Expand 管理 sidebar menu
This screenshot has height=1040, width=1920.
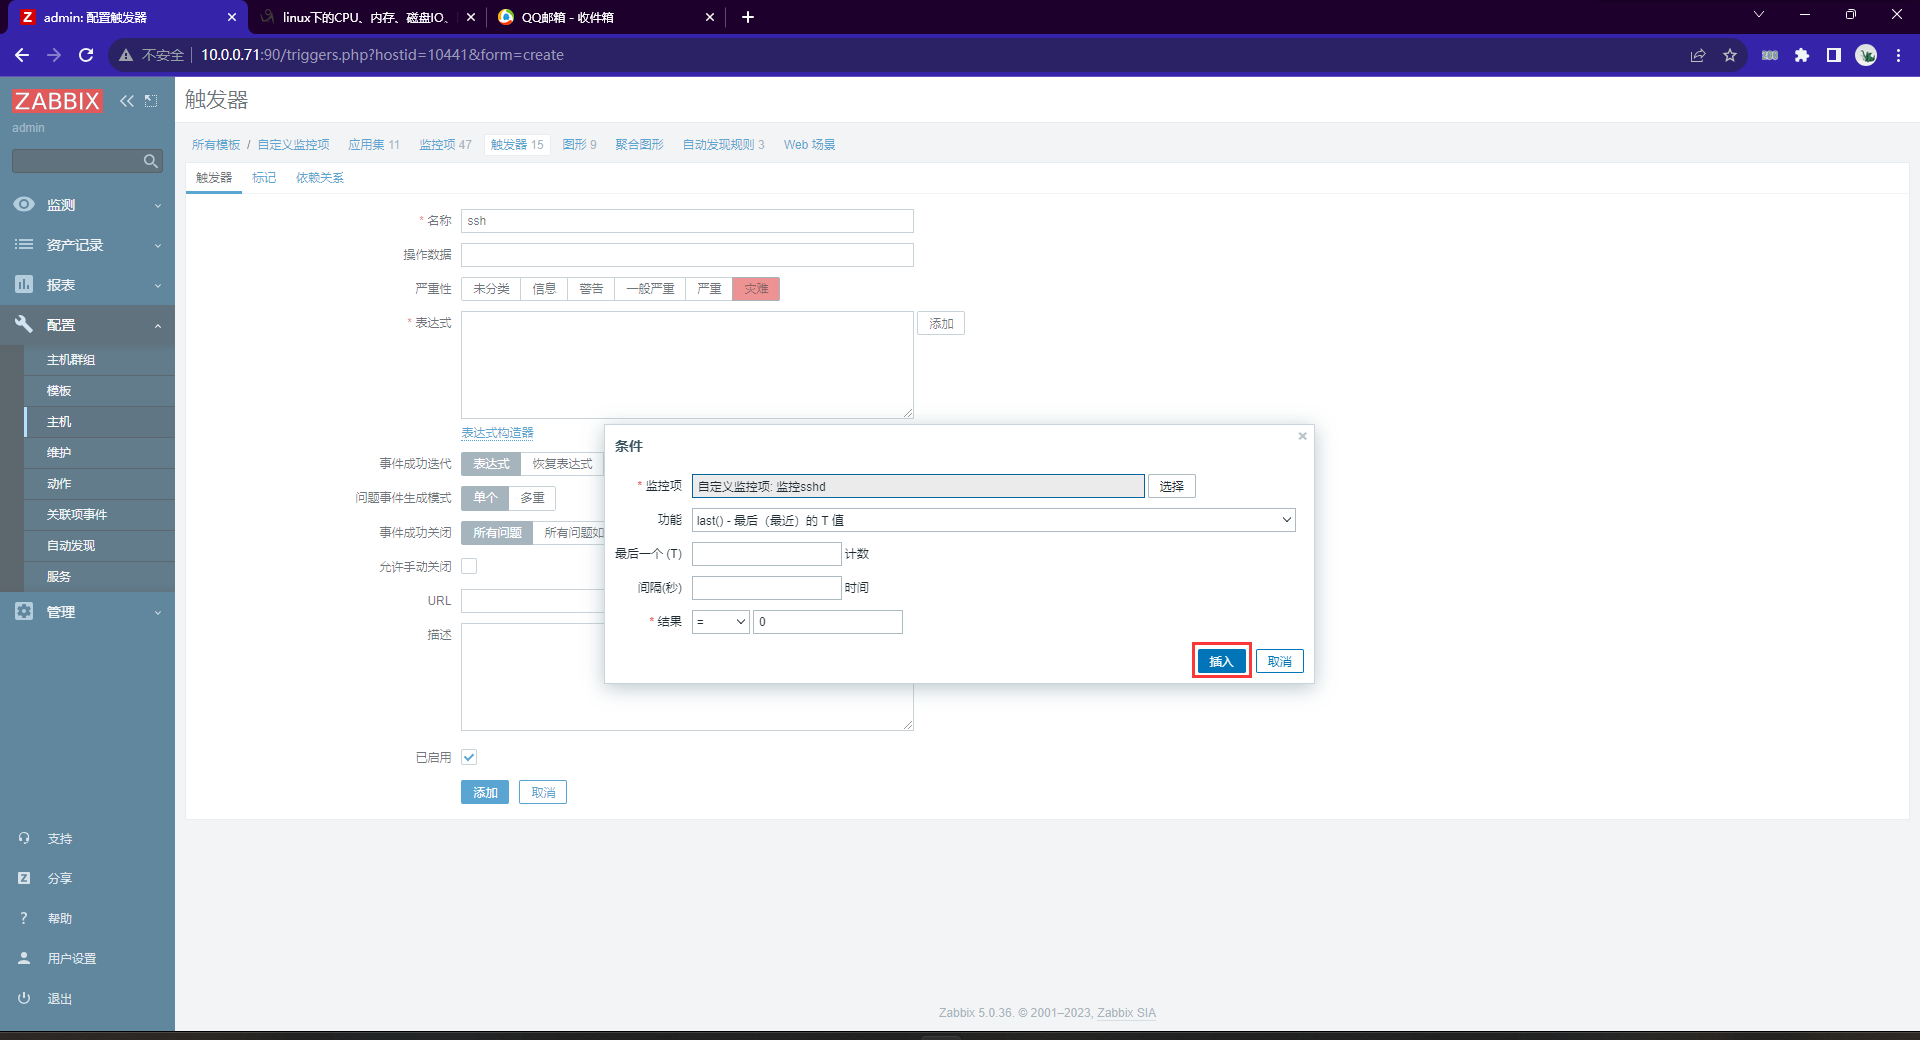(87, 612)
